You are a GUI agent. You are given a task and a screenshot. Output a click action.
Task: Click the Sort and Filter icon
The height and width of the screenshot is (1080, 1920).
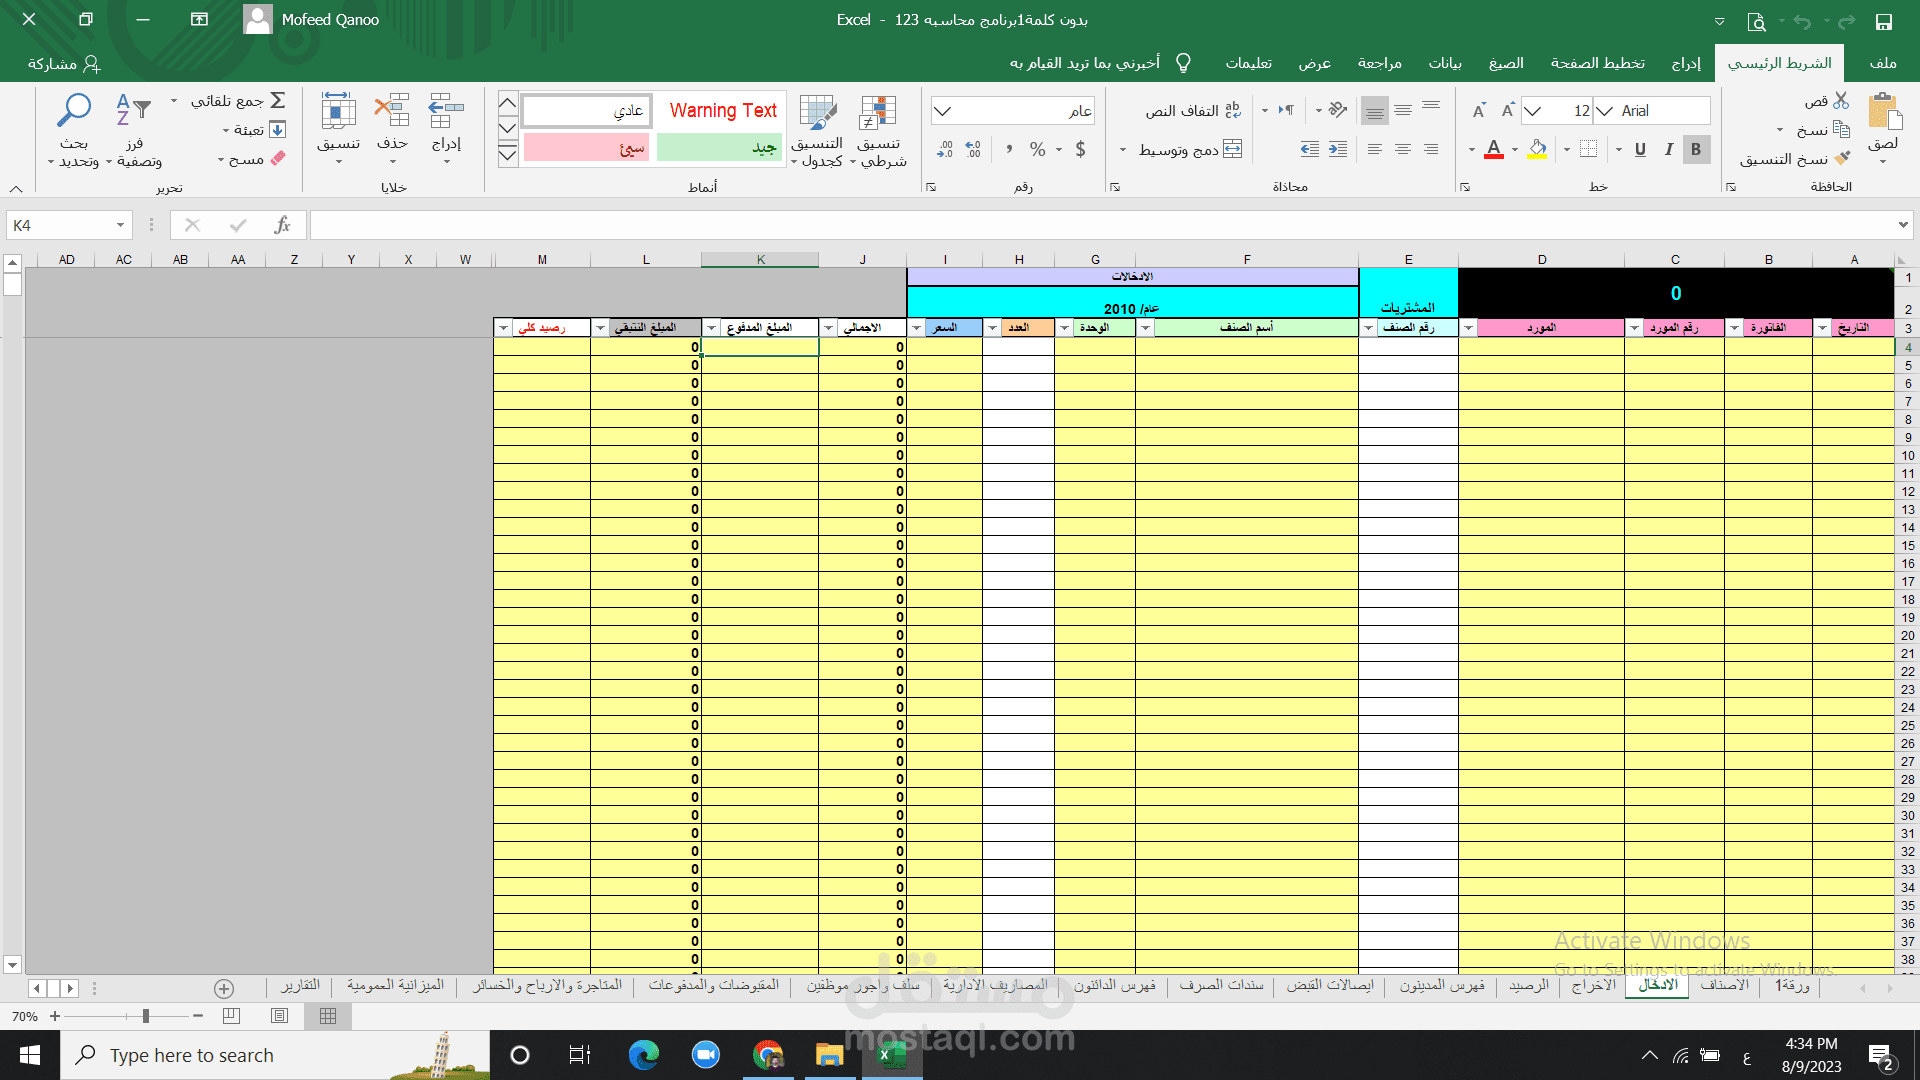tap(133, 110)
